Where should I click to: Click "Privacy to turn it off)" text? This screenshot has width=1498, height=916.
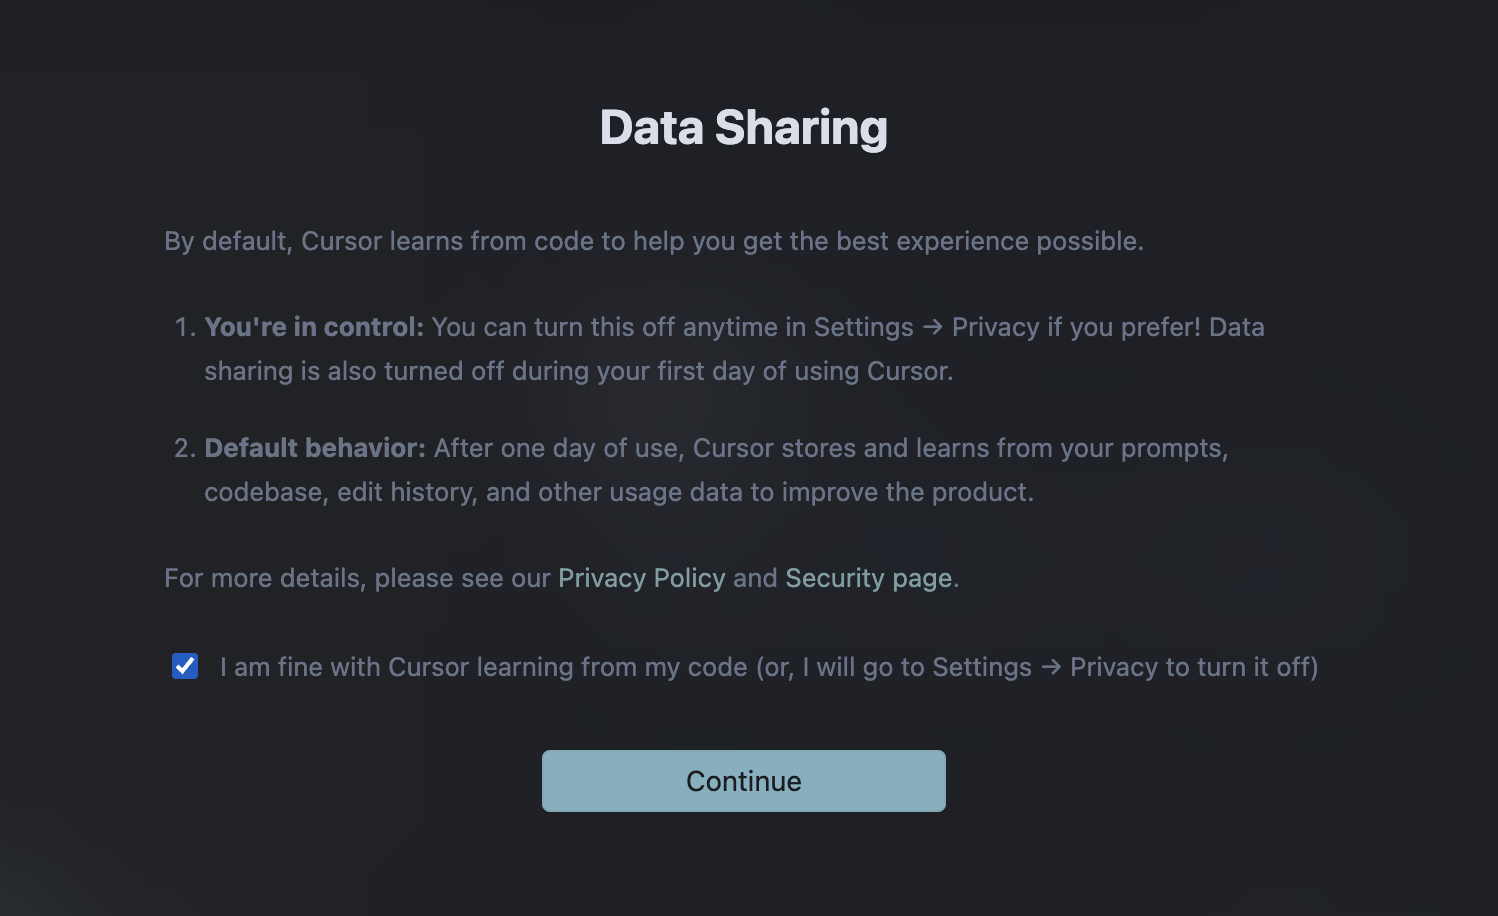tap(1194, 667)
